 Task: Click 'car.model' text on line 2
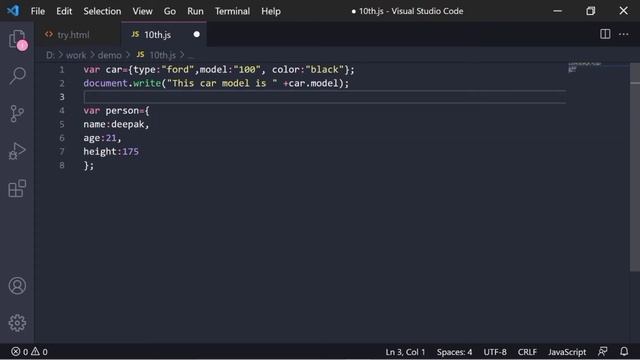[x=313, y=83]
